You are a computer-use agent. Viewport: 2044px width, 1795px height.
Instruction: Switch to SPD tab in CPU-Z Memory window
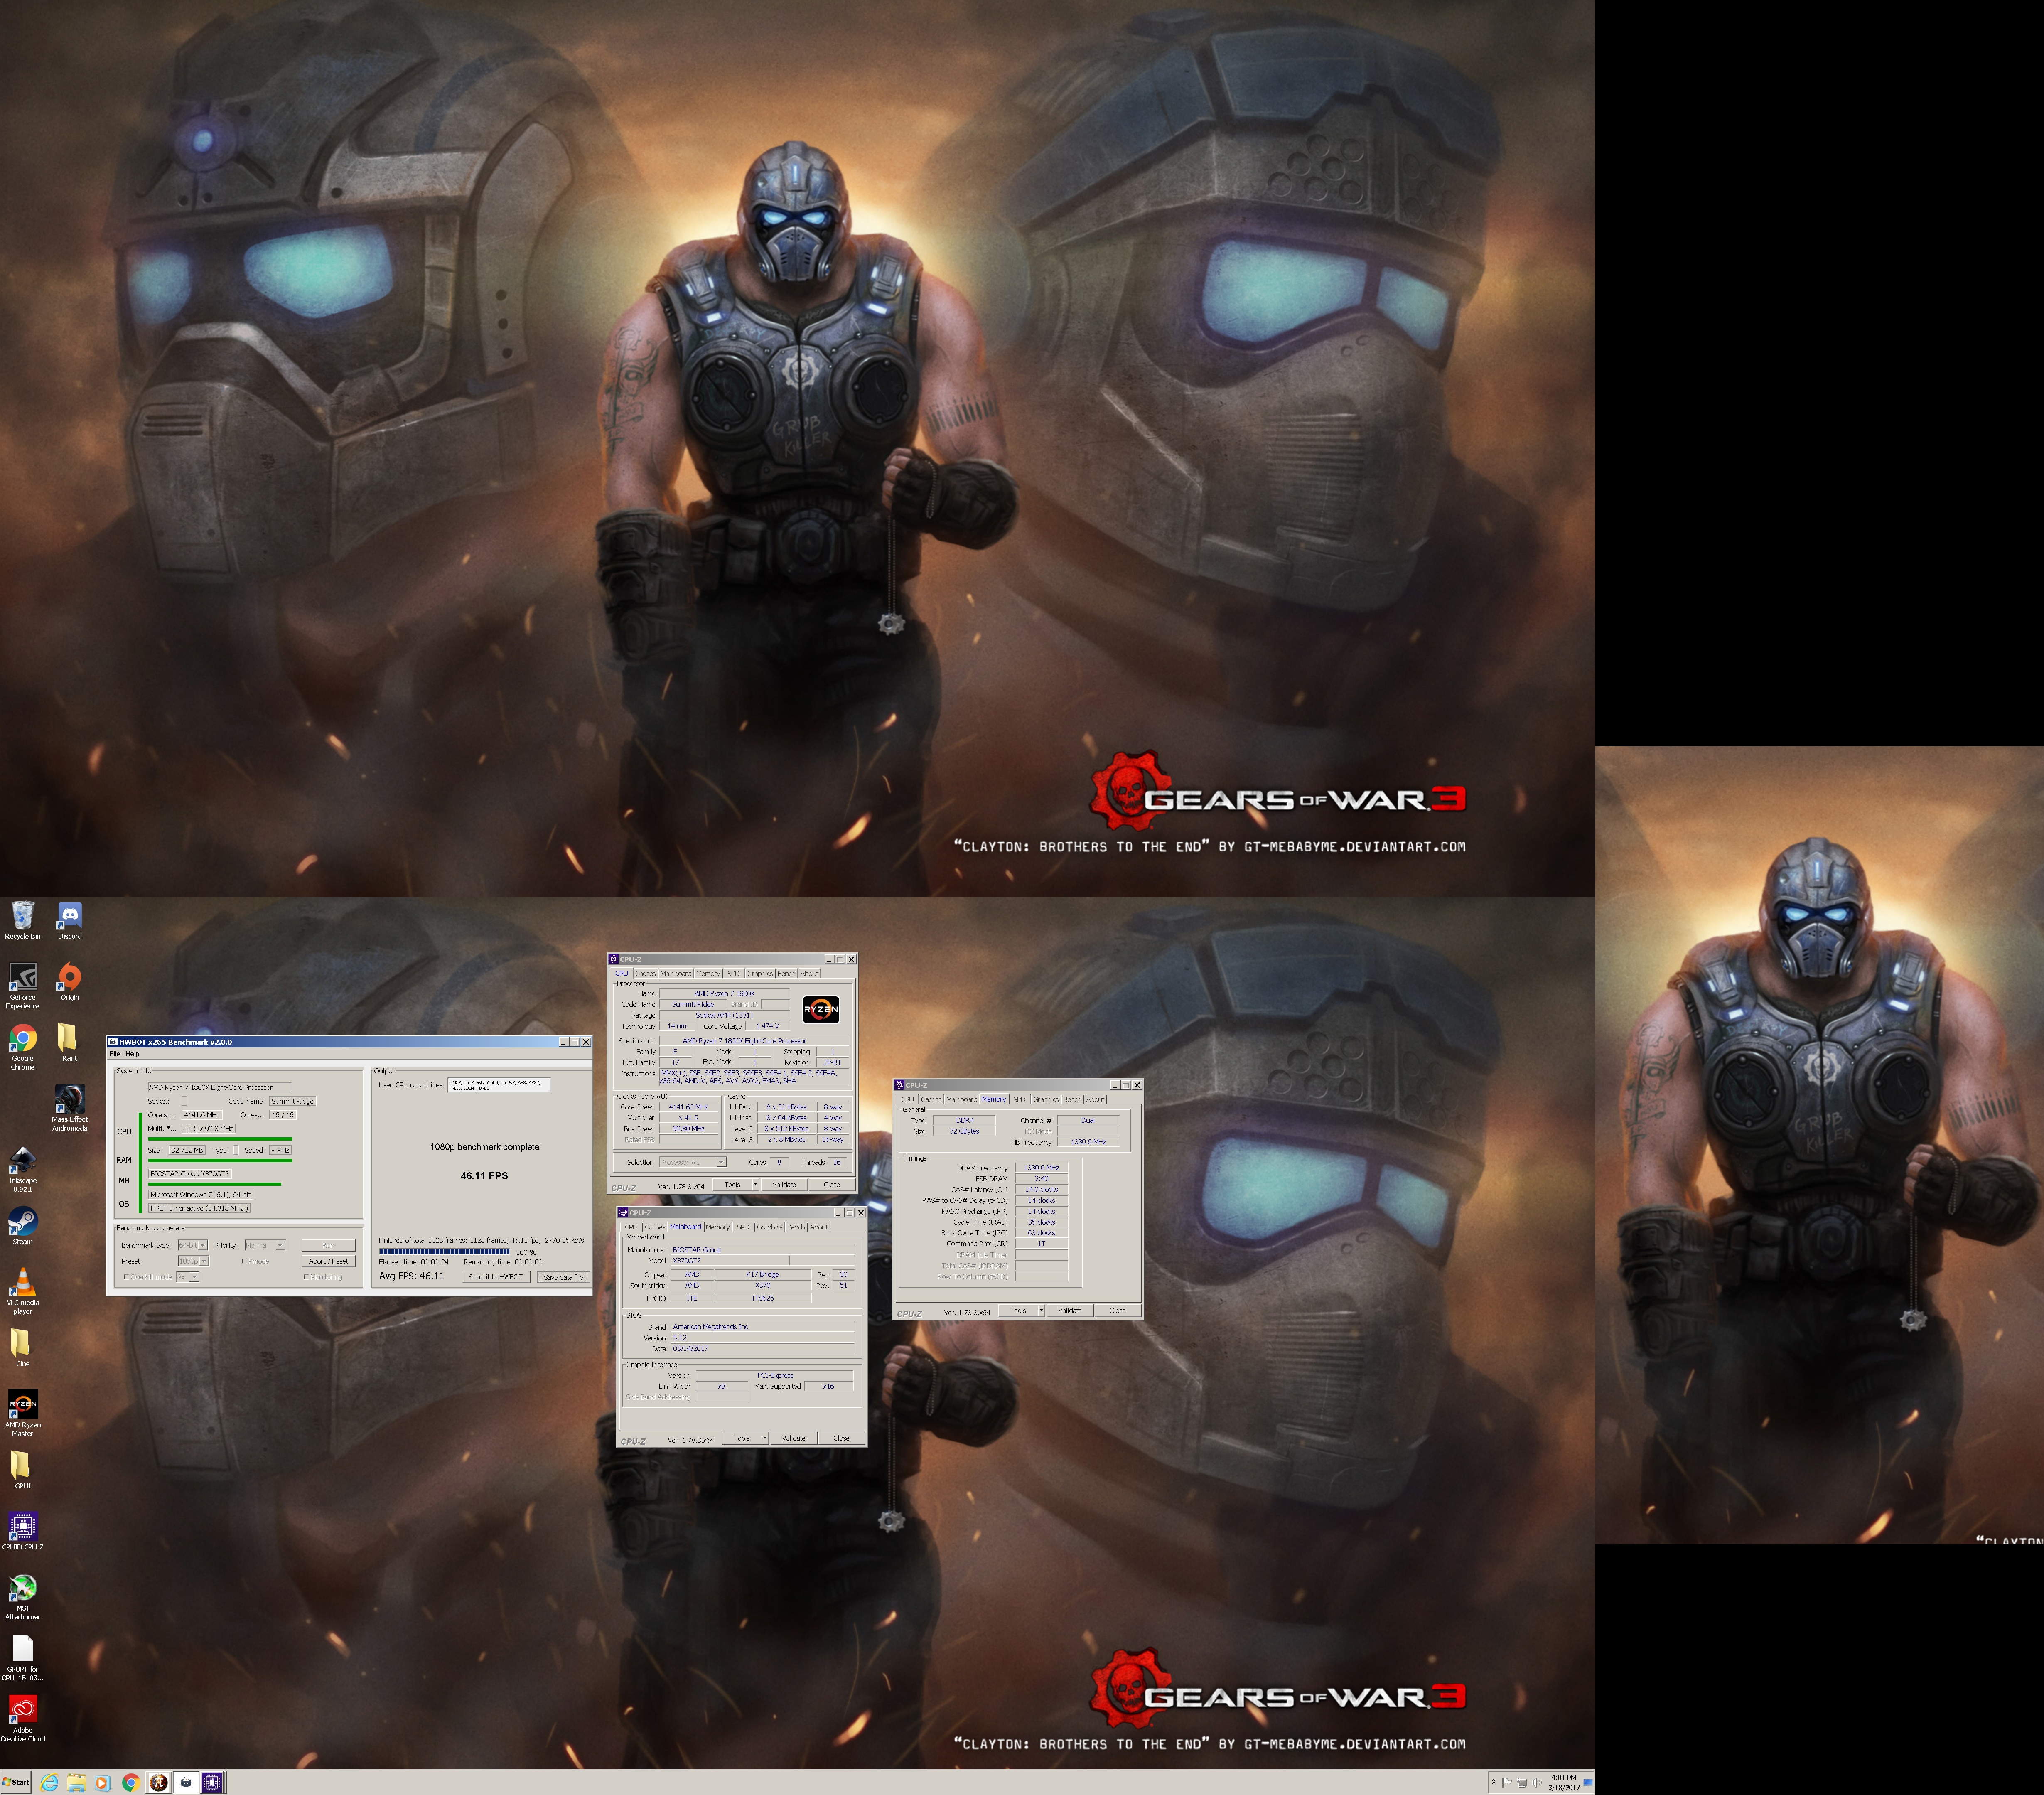[1019, 1100]
